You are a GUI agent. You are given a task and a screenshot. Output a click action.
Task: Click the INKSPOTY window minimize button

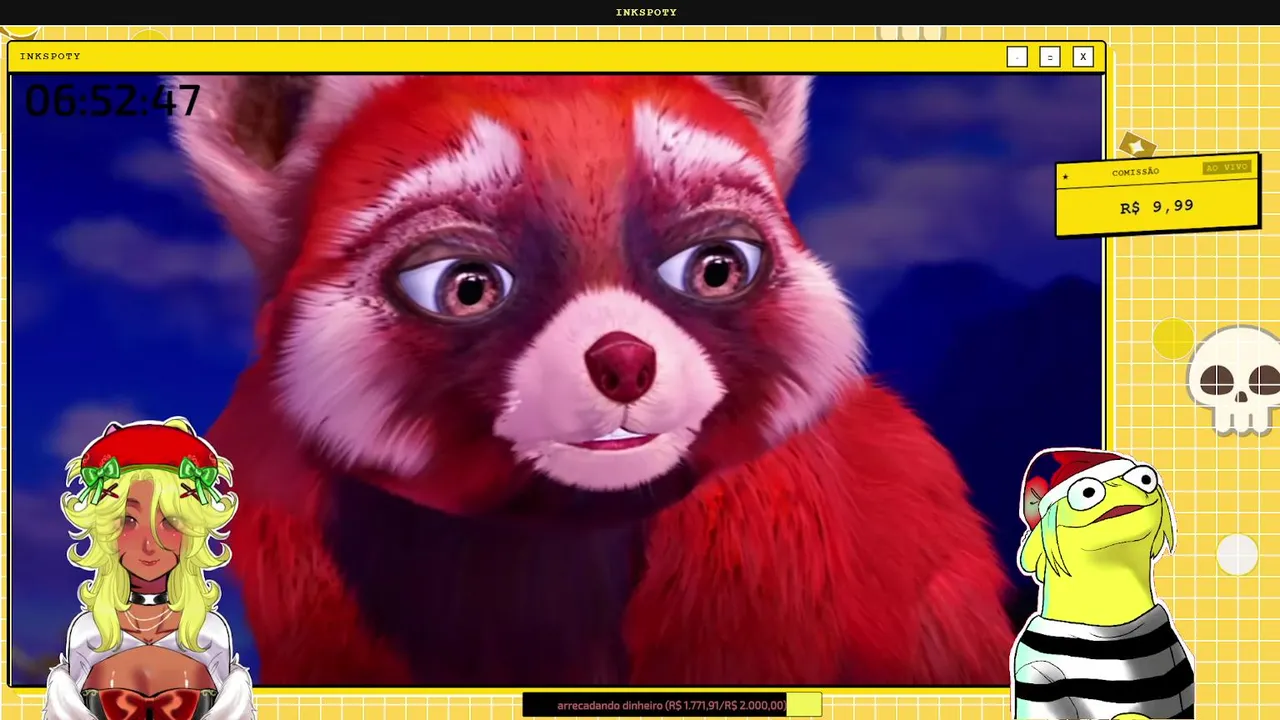pyautogui.click(x=1017, y=57)
